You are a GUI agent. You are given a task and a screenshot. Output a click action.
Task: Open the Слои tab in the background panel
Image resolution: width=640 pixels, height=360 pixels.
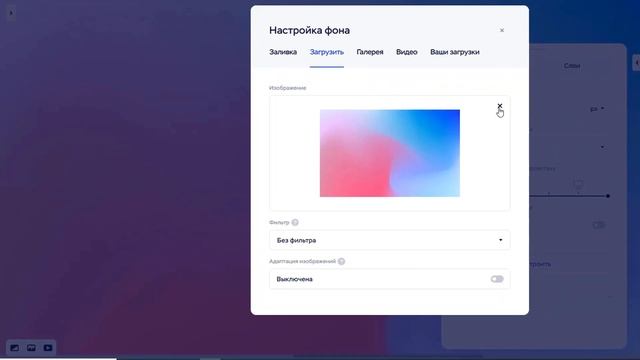[572, 66]
